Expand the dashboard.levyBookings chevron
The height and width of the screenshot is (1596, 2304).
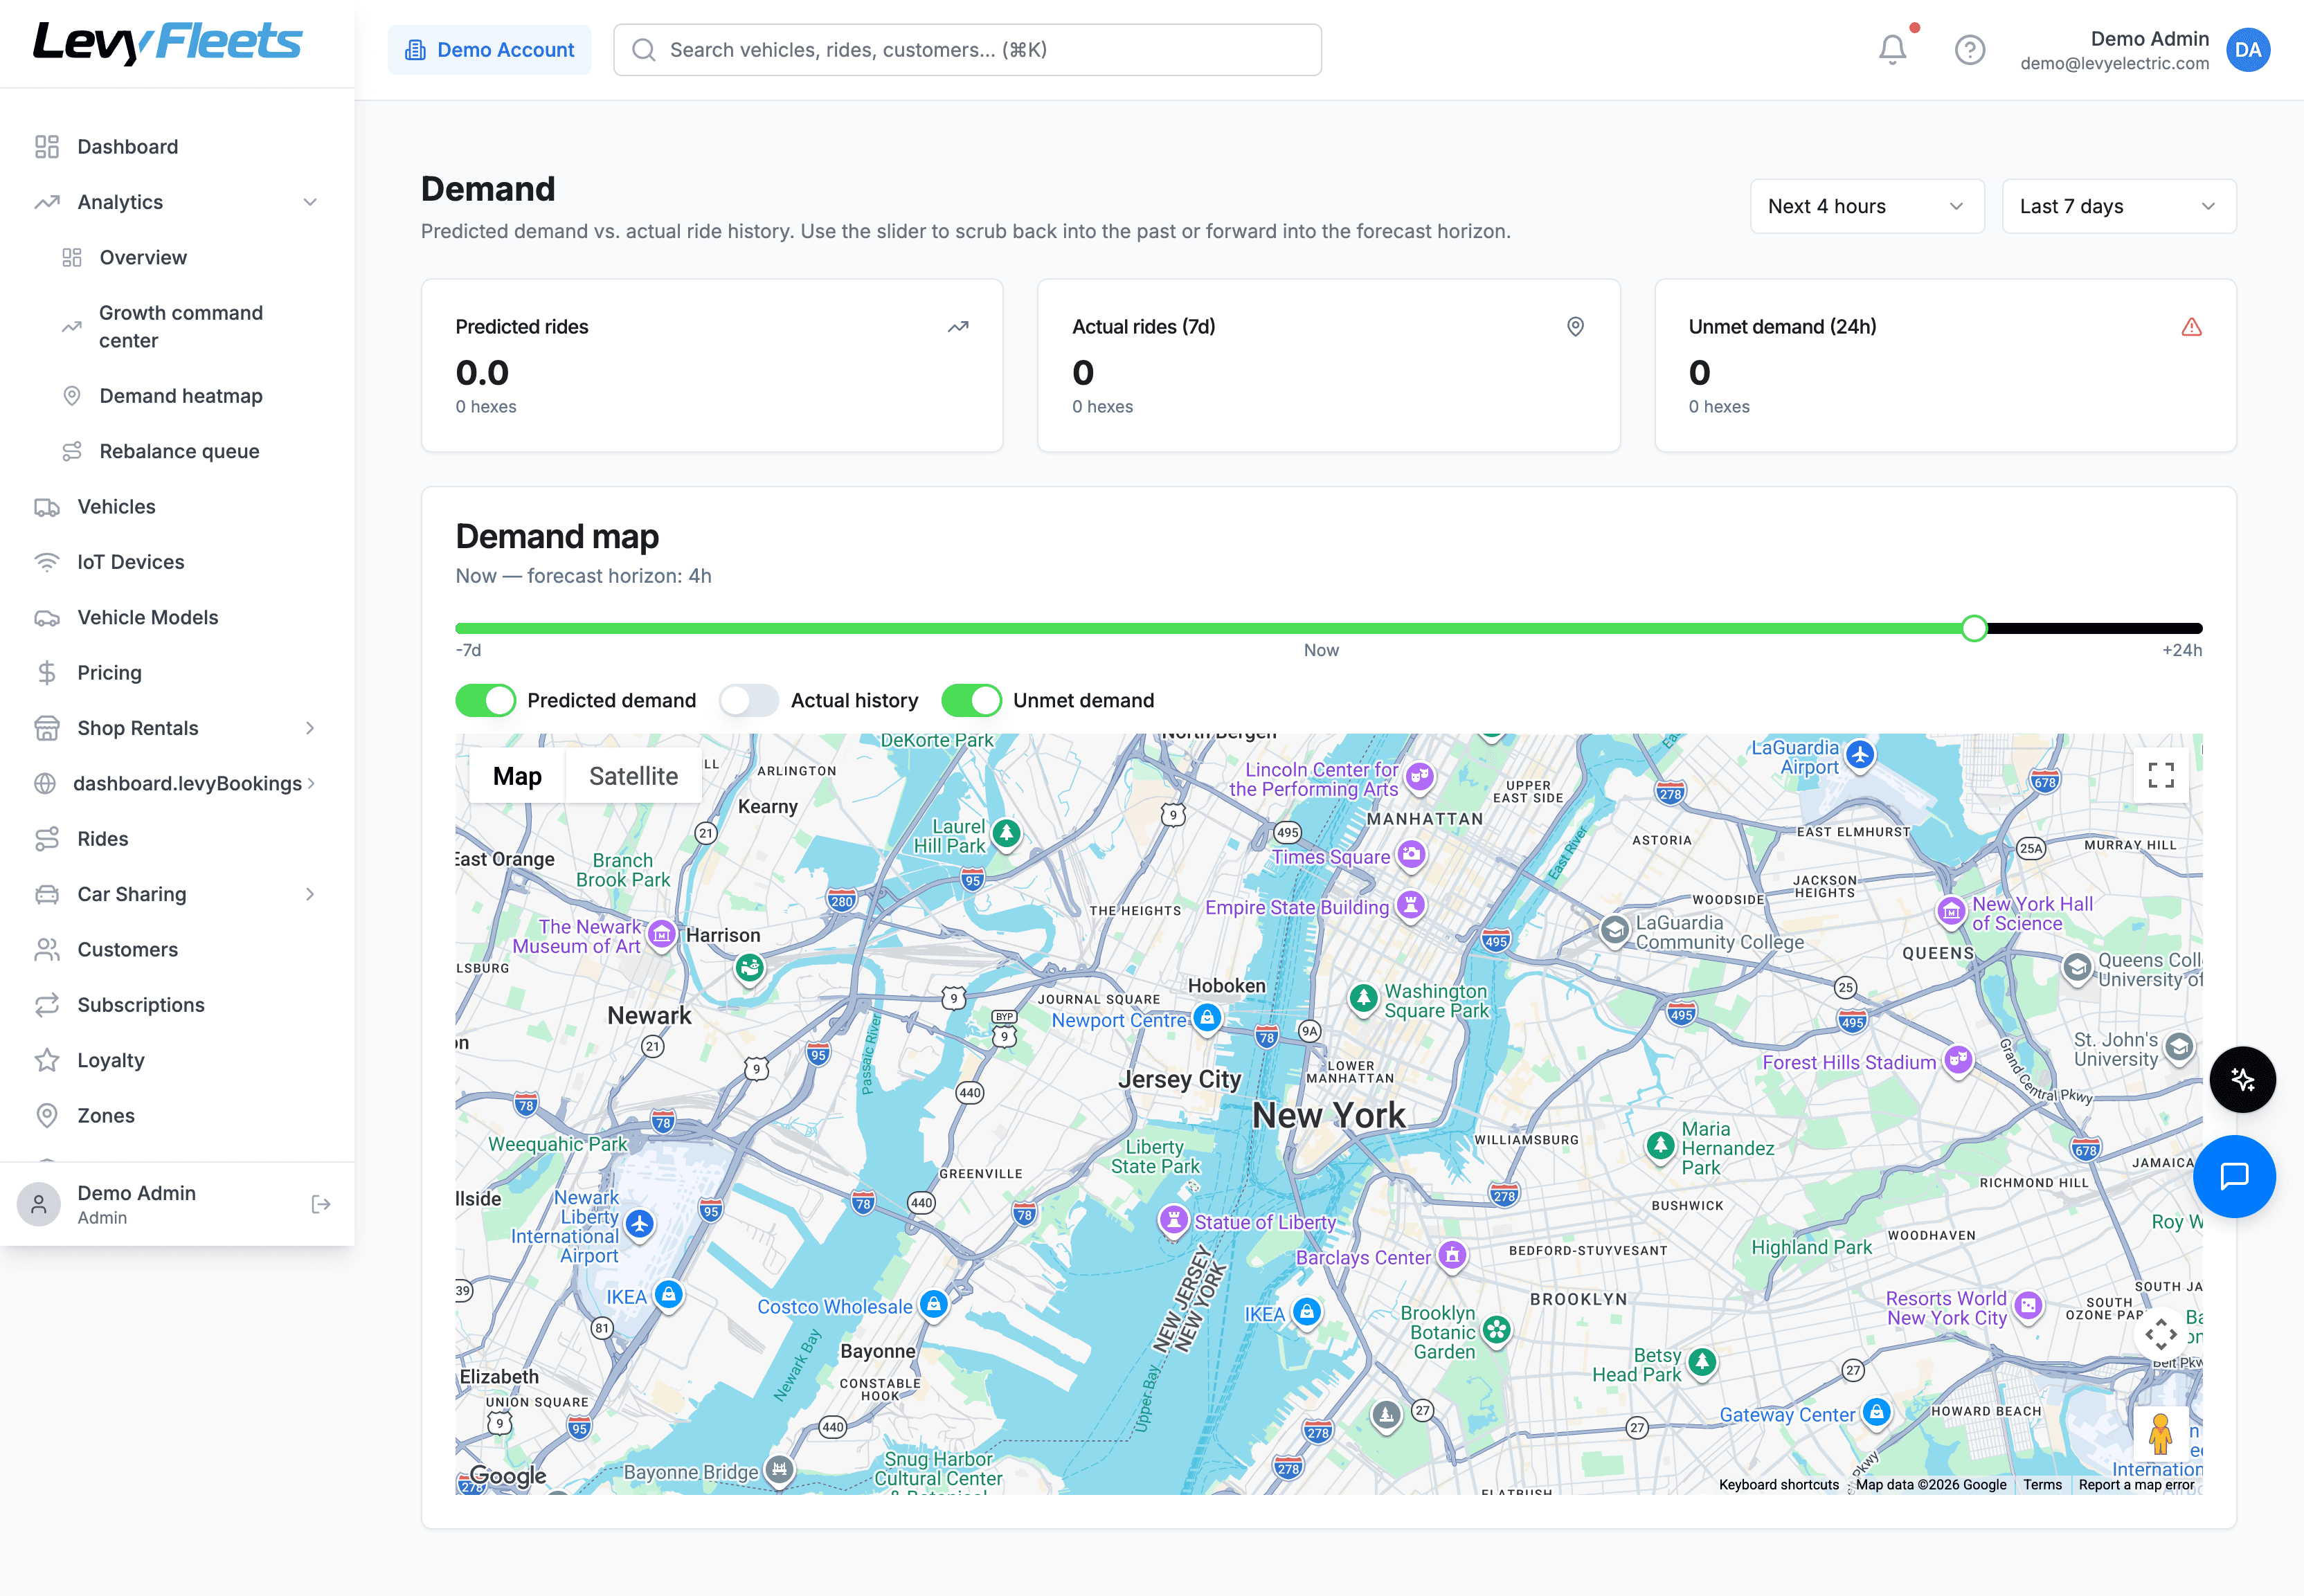(312, 783)
